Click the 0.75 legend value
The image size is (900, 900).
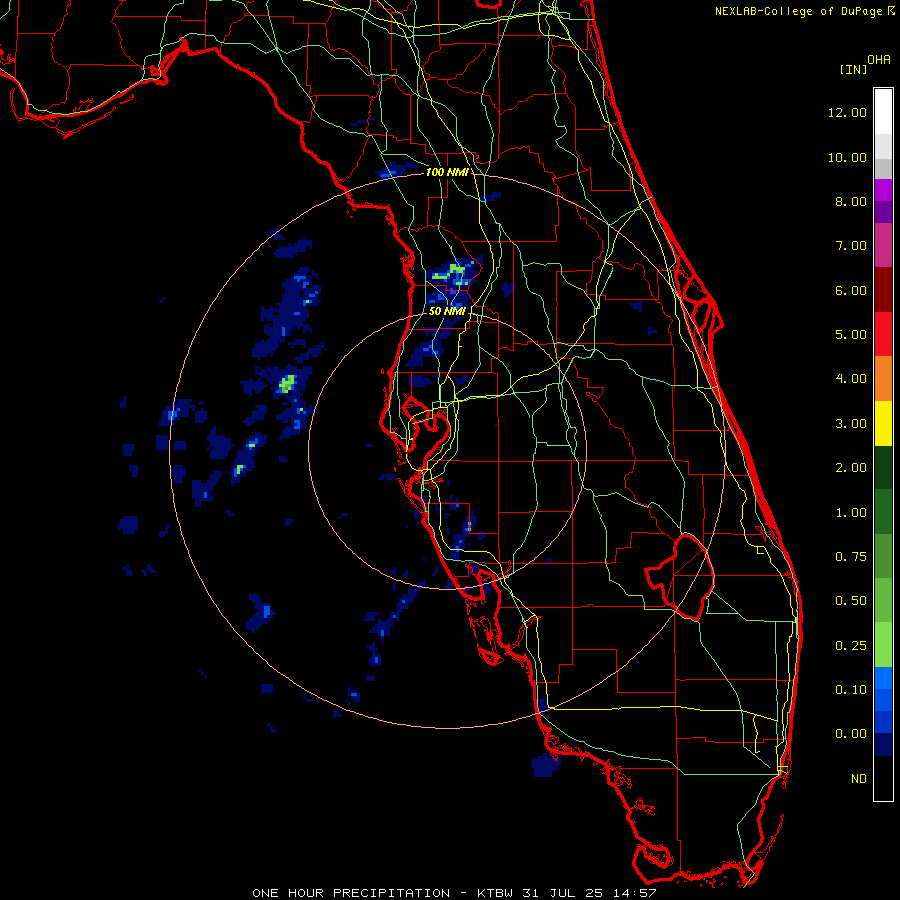tap(851, 557)
